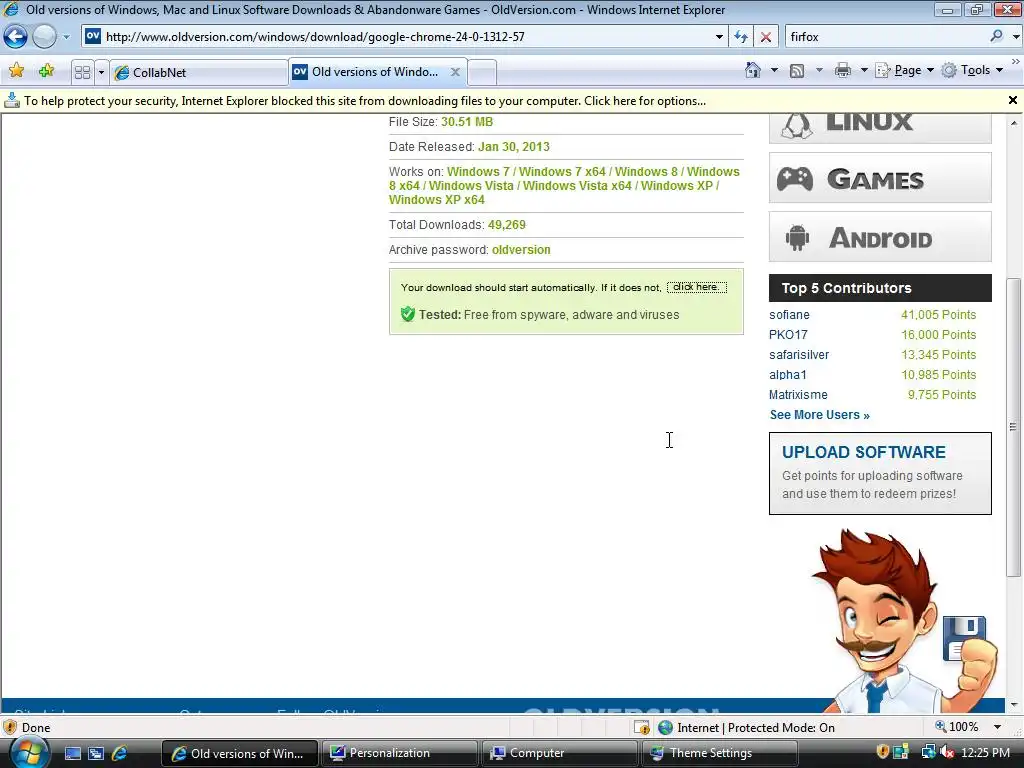Image resolution: width=1024 pixels, height=768 pixels.
Task: Open a new blank tab
Action: tap(482, 72)
